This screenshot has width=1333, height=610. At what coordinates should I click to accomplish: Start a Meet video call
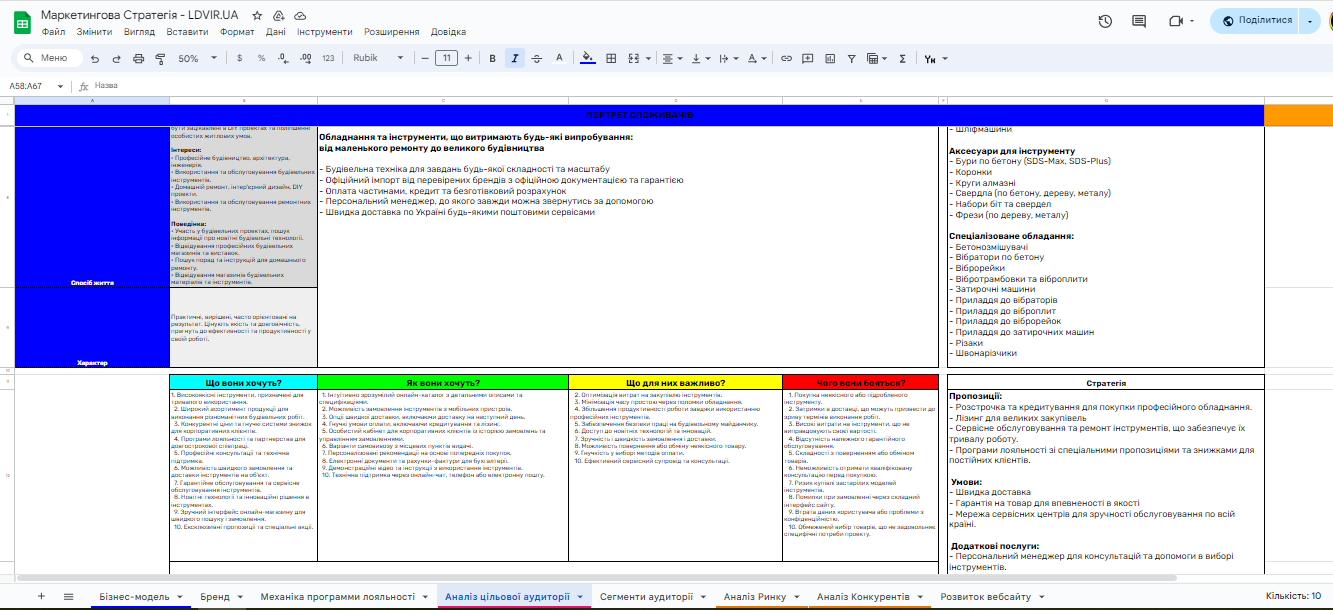(x=1175, y=21)
